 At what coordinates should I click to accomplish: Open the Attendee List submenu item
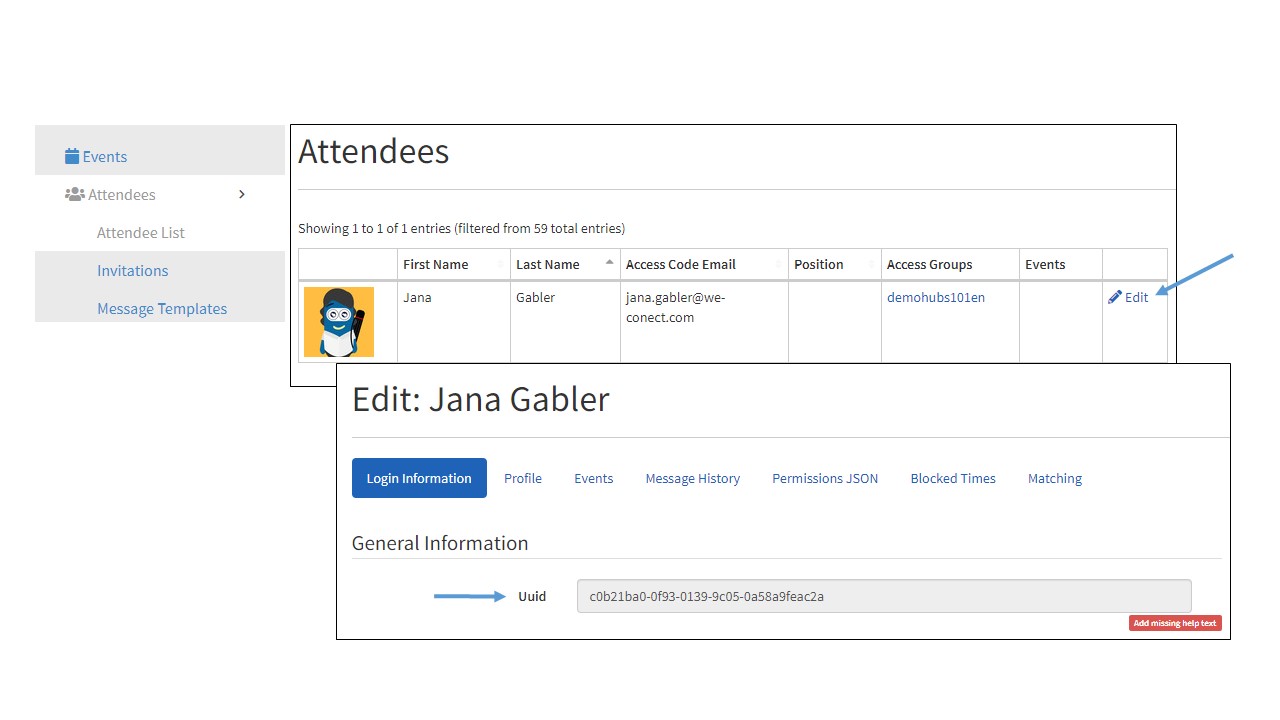[141, 232]
